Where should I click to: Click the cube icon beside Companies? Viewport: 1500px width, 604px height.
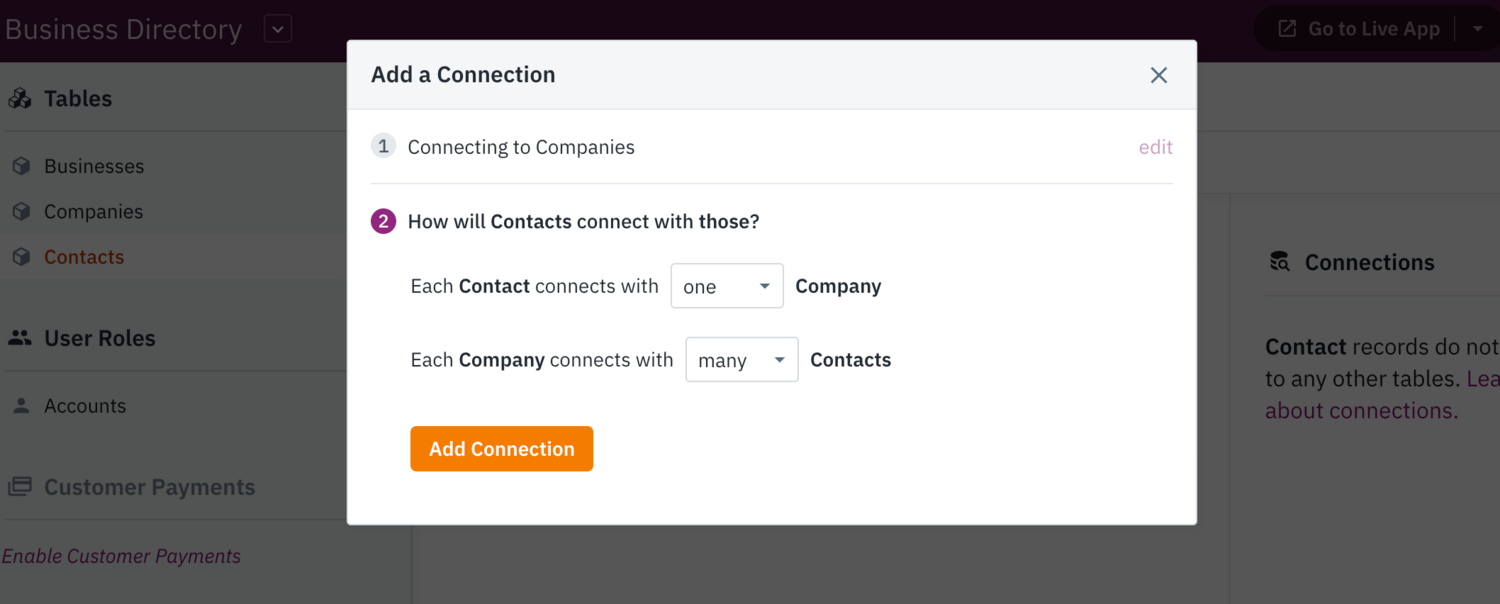point(21,211)
